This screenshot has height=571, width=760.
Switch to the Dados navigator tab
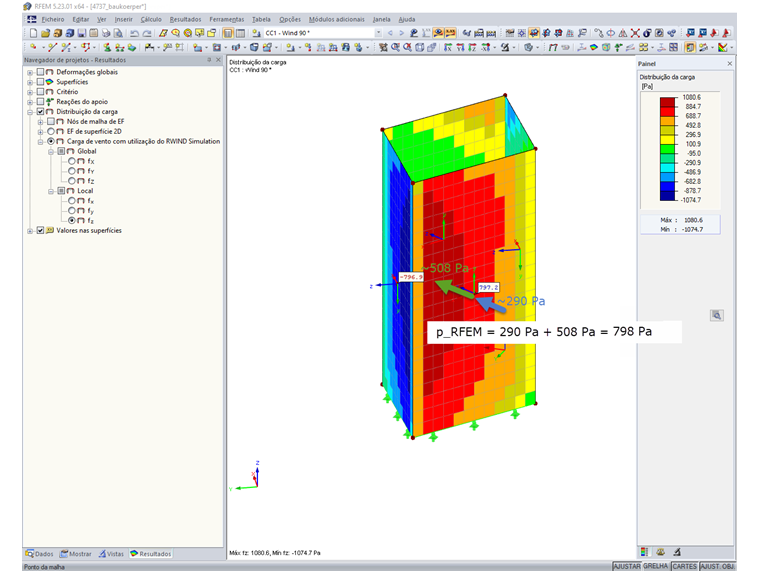point(40,554)
